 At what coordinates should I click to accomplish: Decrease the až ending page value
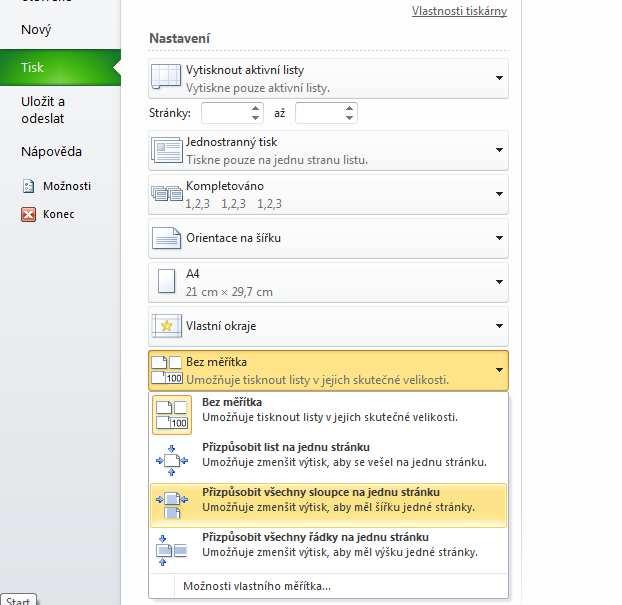tap(349, 118)
